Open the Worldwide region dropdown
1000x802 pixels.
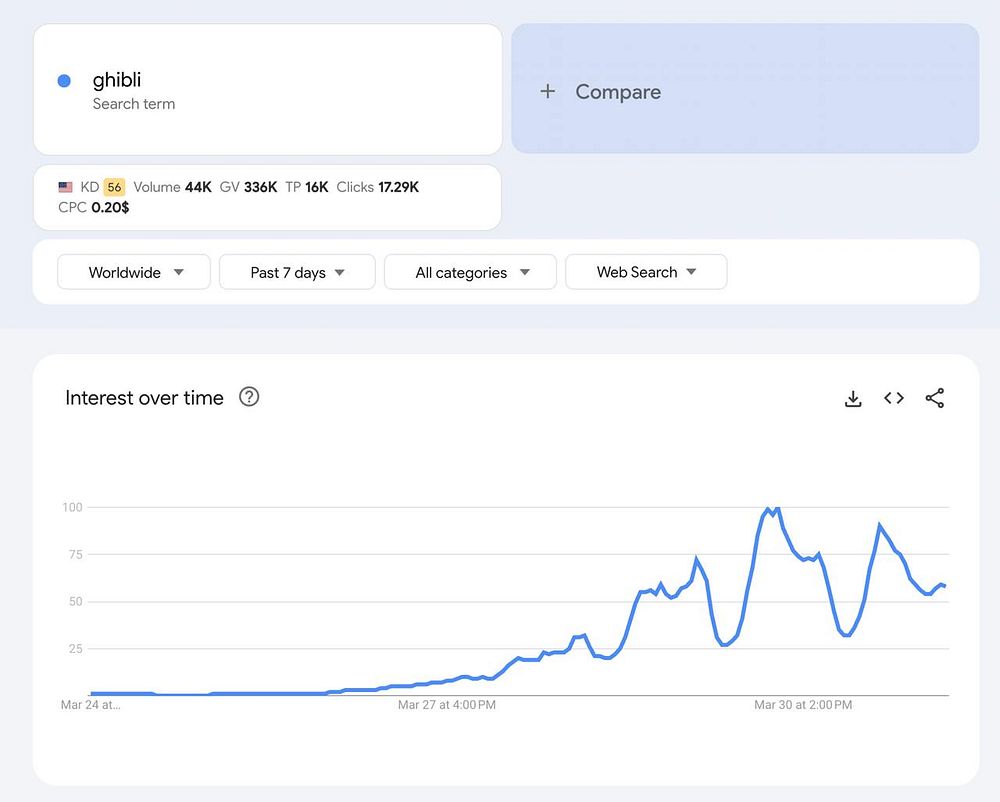click(x=134, y=272)
